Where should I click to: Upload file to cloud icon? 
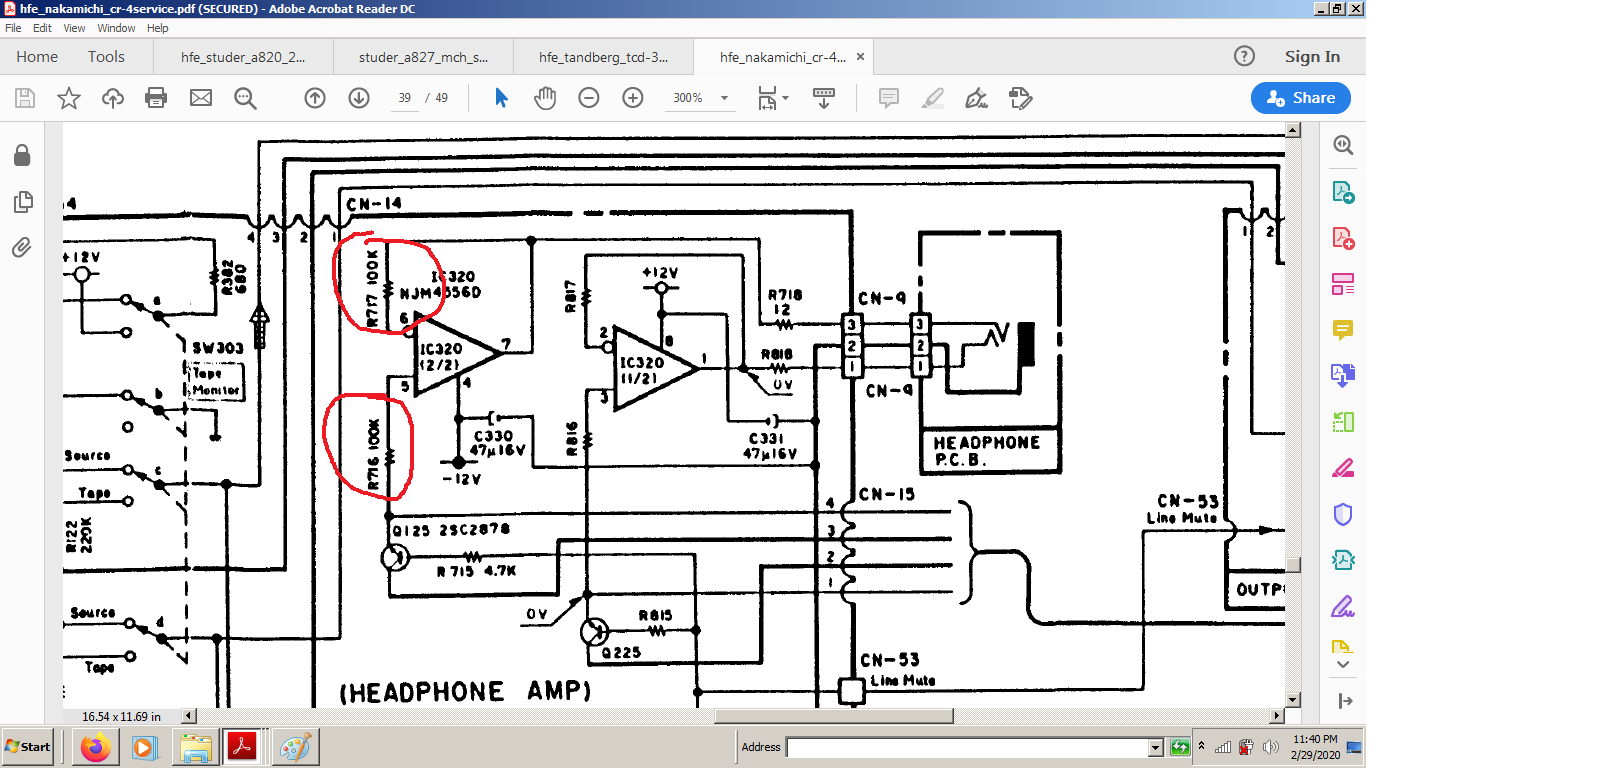tap(113, 98)
